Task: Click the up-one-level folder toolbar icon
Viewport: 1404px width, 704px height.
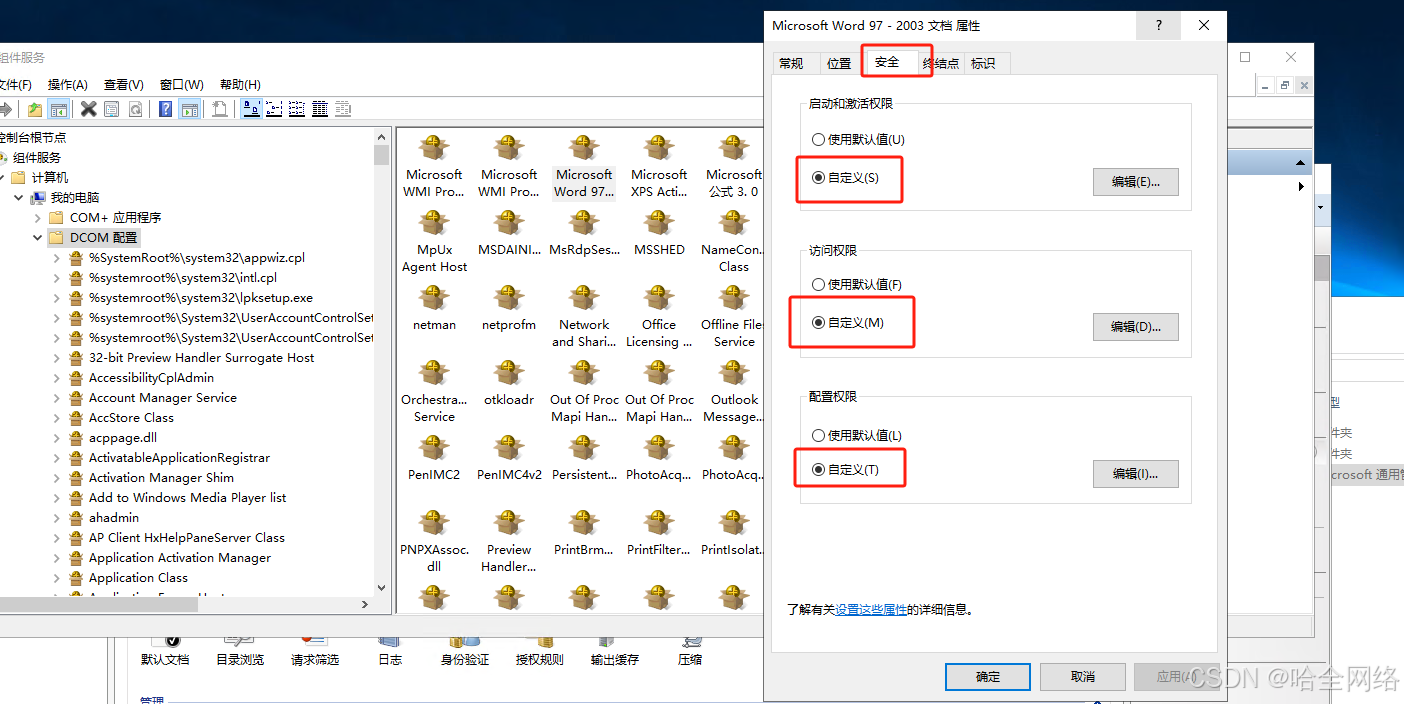Action: click(x=35, y=109)
